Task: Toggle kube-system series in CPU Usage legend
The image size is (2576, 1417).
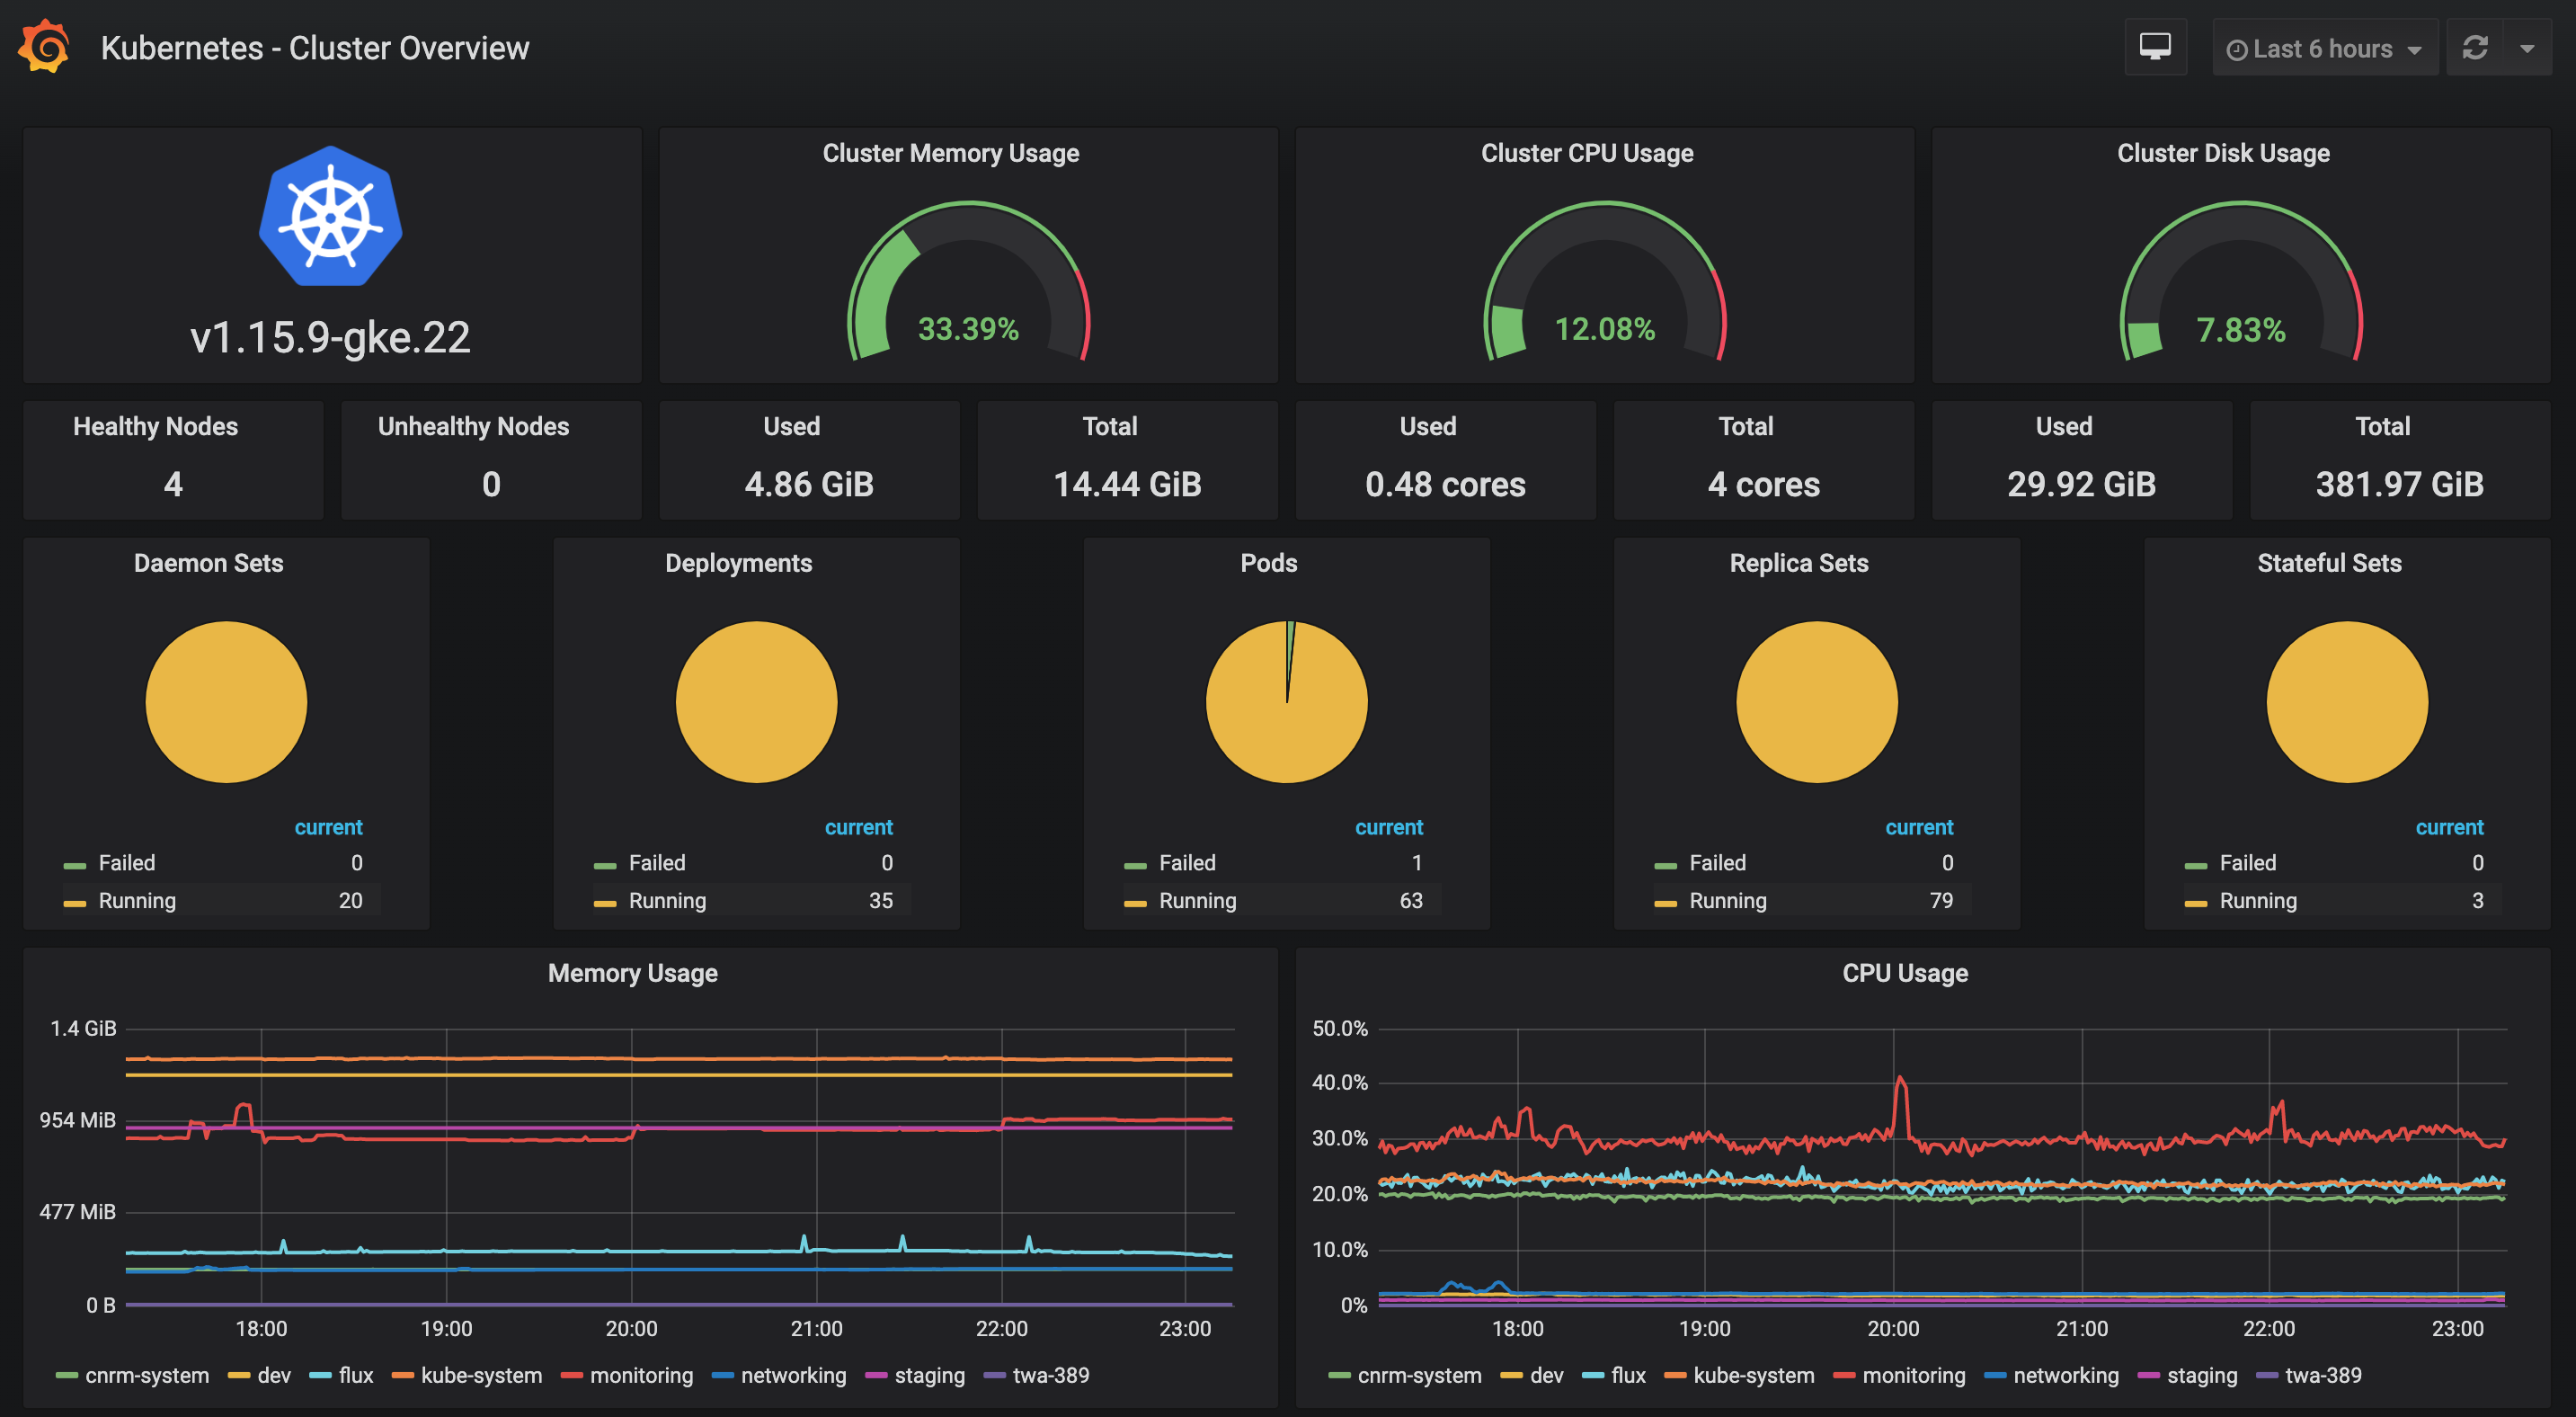Action: point(1752,1375)
